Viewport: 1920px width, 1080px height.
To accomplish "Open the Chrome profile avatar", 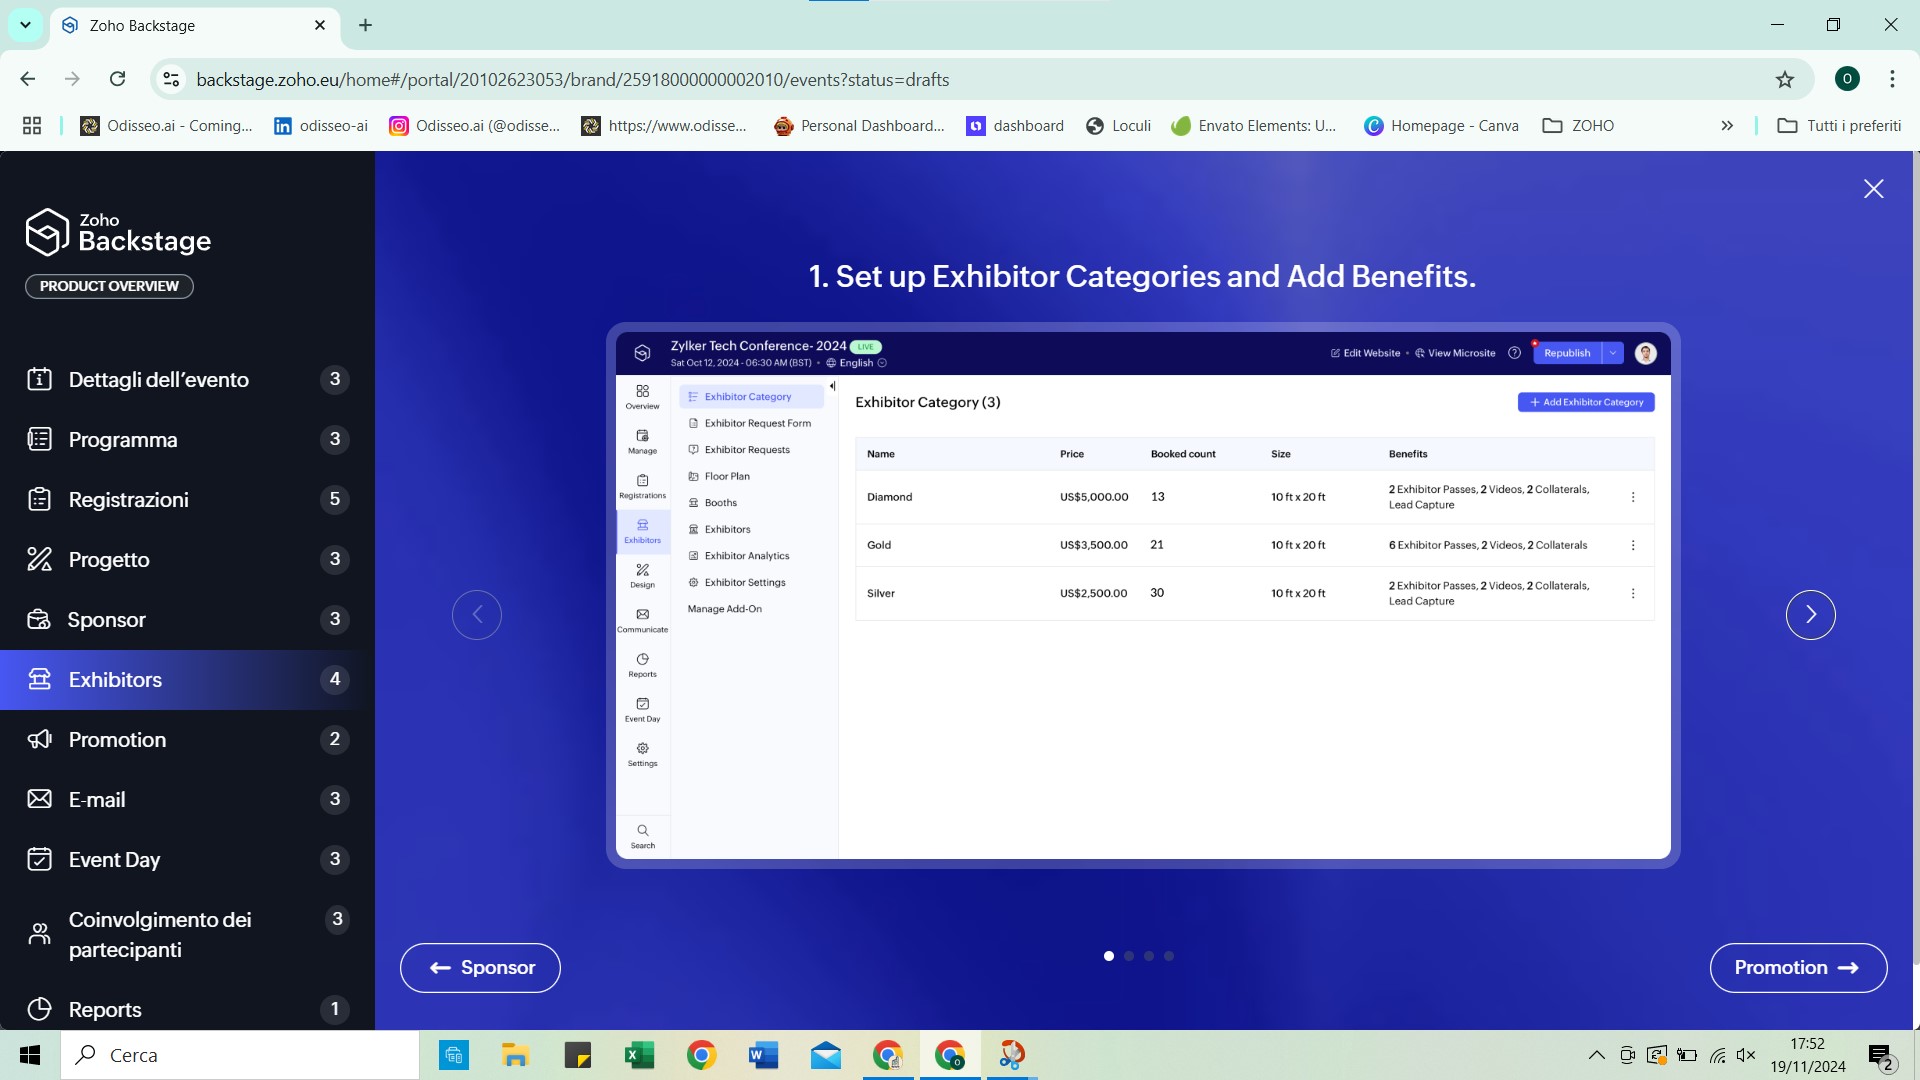I will point(1847,79).
